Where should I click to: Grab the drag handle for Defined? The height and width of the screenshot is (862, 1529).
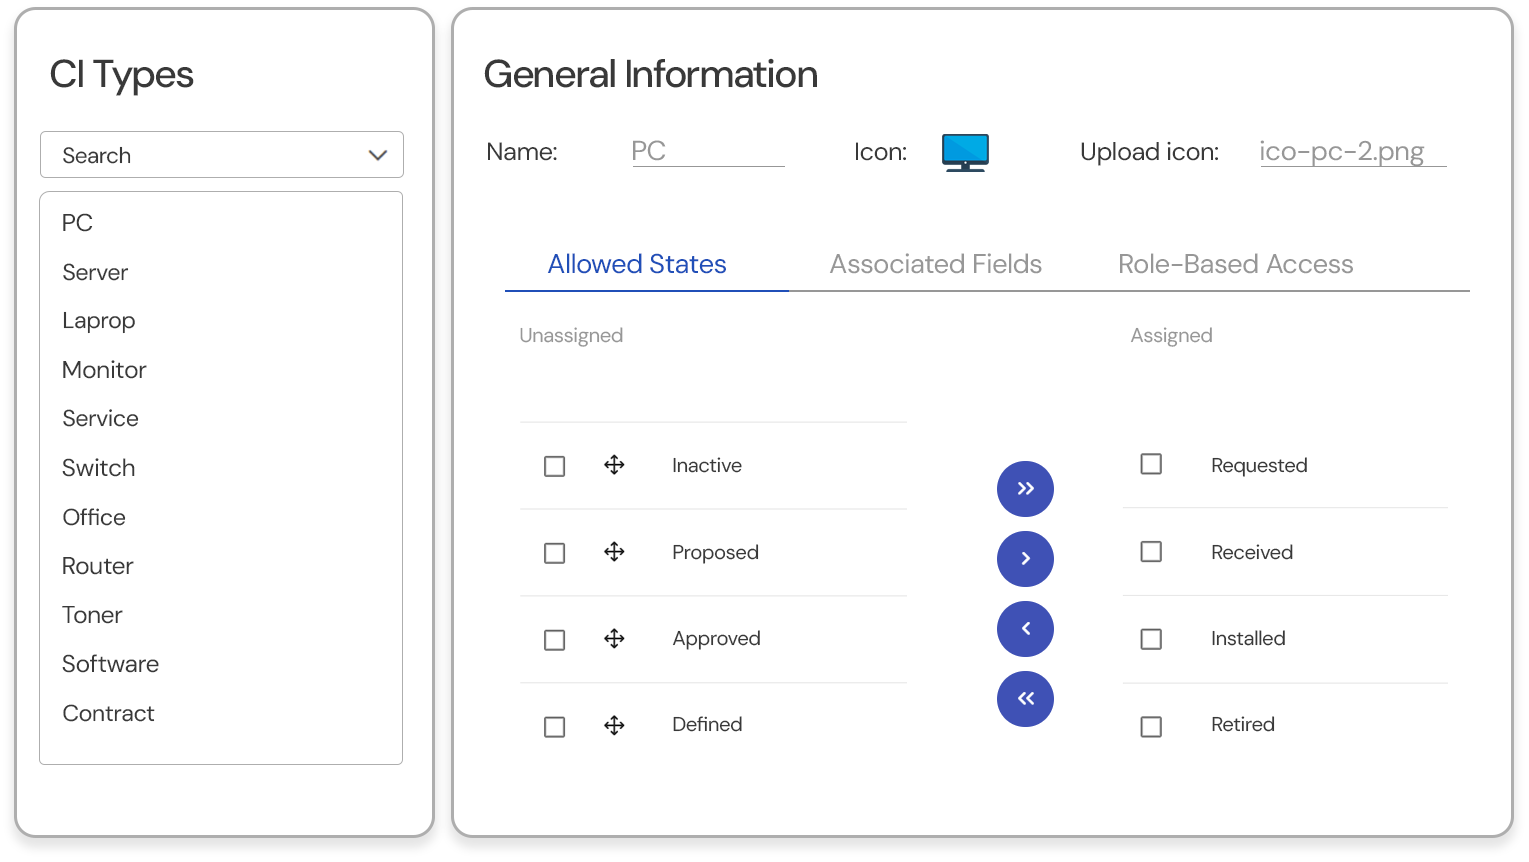614,725
